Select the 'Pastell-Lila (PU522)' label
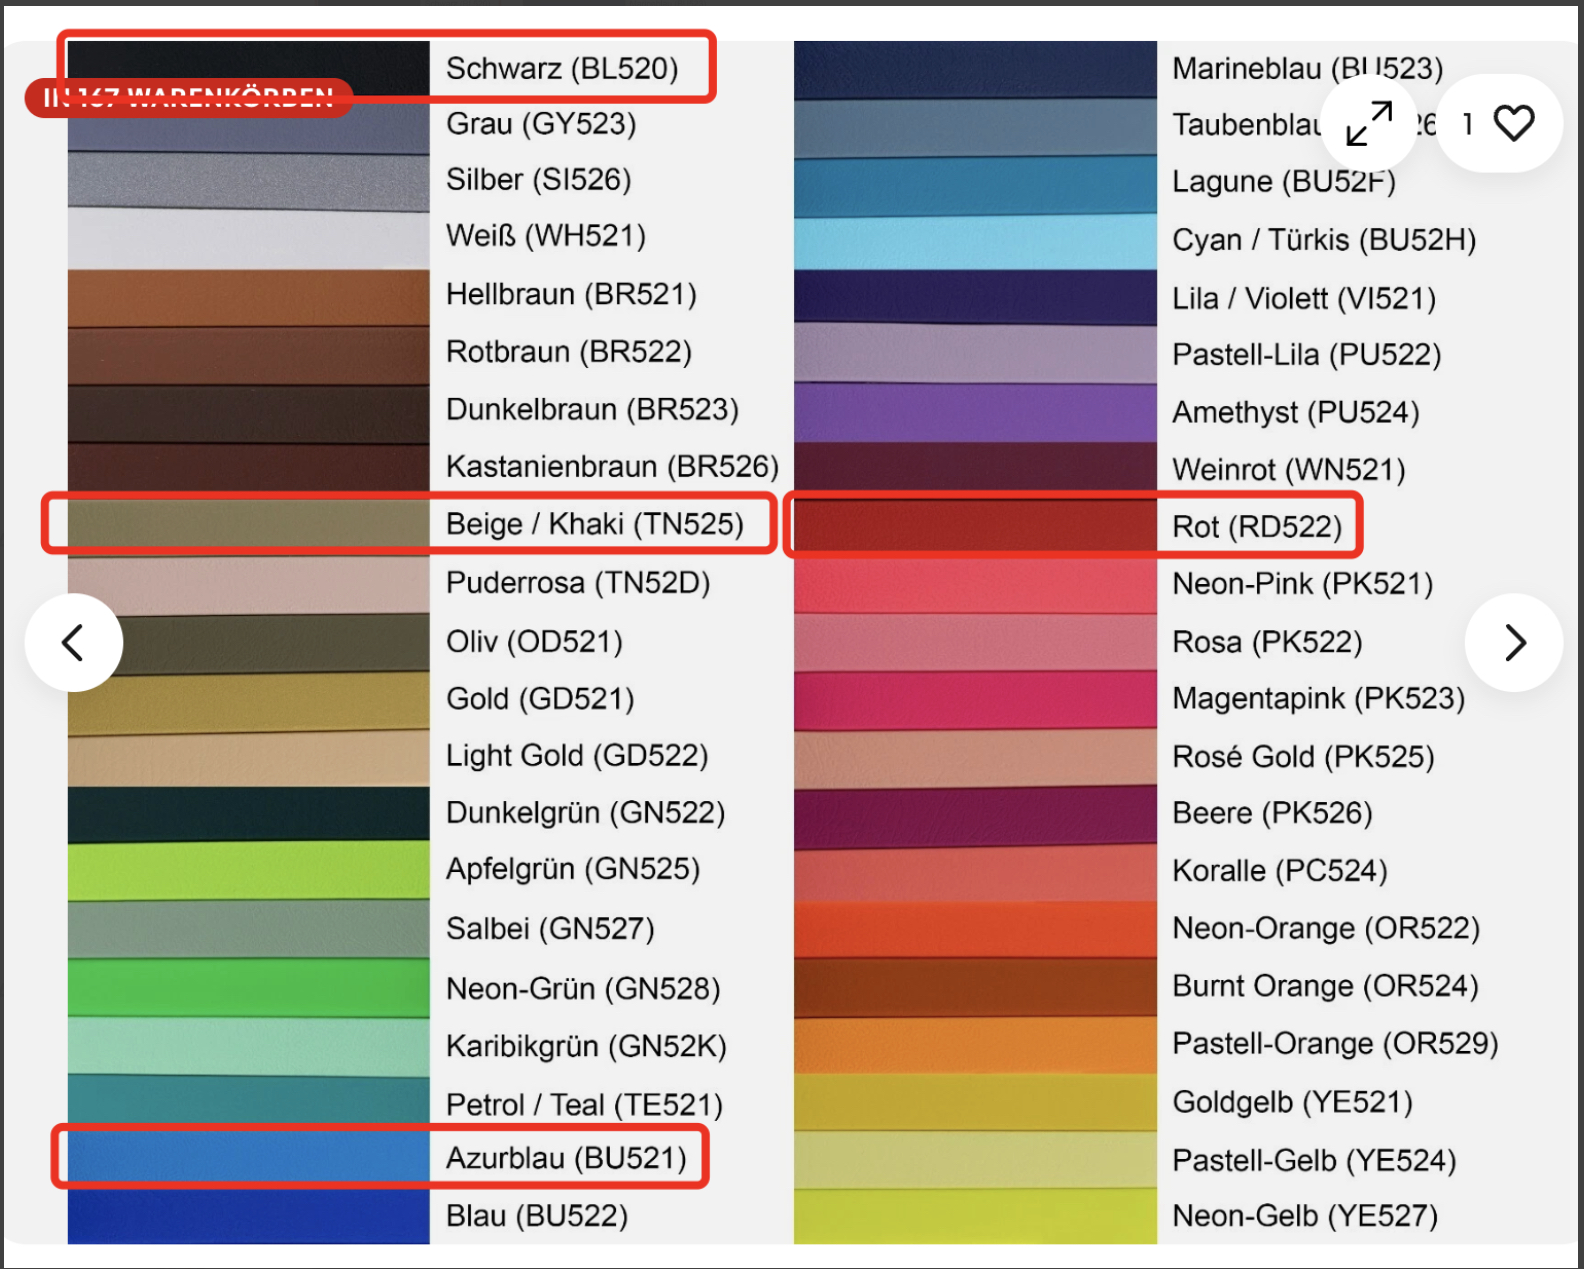Image resolution: width=1584 pixels, height=1269 pixels. [1306, 355]
